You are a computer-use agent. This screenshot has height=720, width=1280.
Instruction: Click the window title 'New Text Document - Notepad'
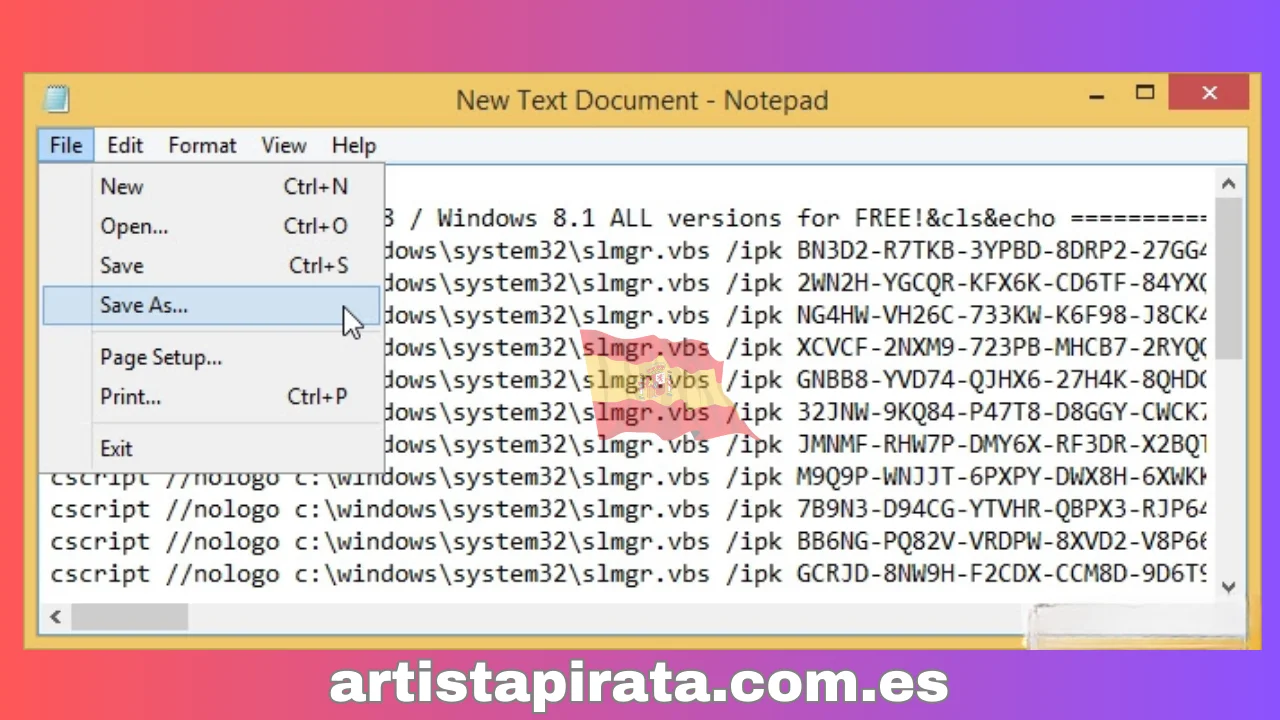coord(642,100)
